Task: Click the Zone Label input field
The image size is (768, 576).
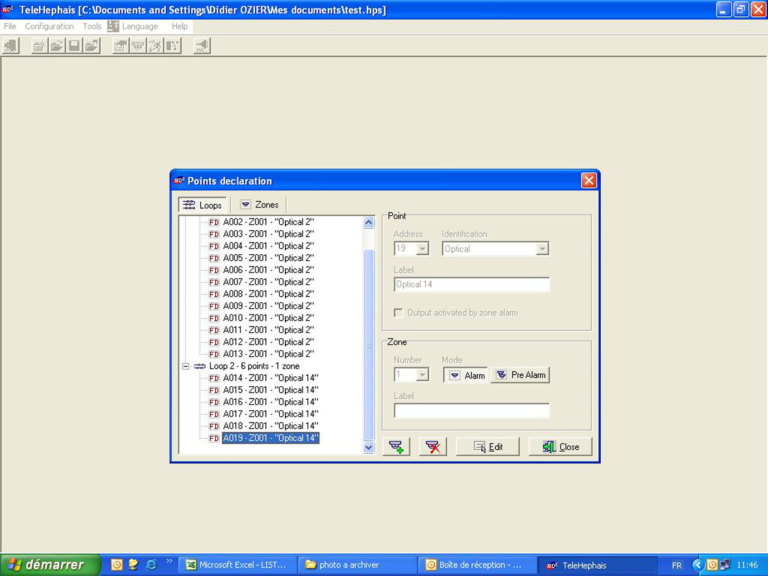Action: click(x=471, y=411)
